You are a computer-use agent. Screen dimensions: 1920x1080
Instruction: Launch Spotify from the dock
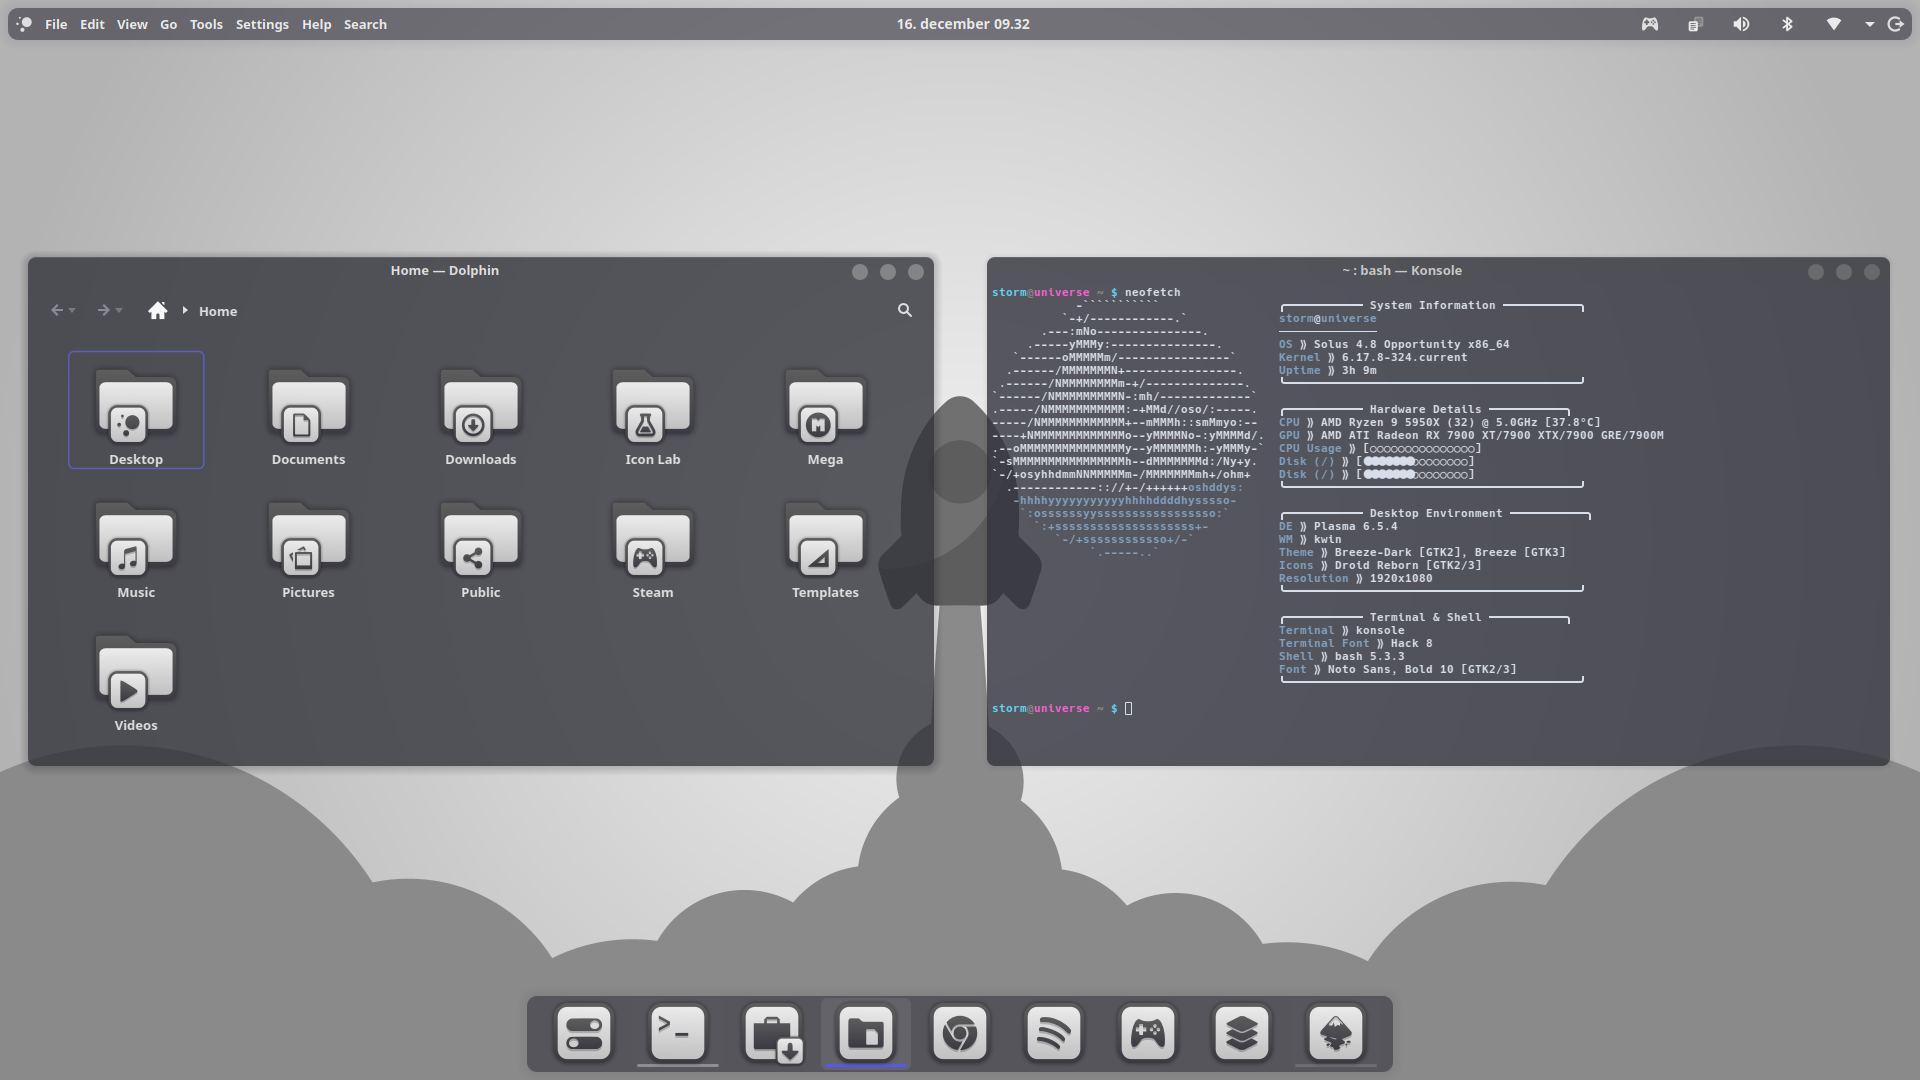coord(1053,1033)
